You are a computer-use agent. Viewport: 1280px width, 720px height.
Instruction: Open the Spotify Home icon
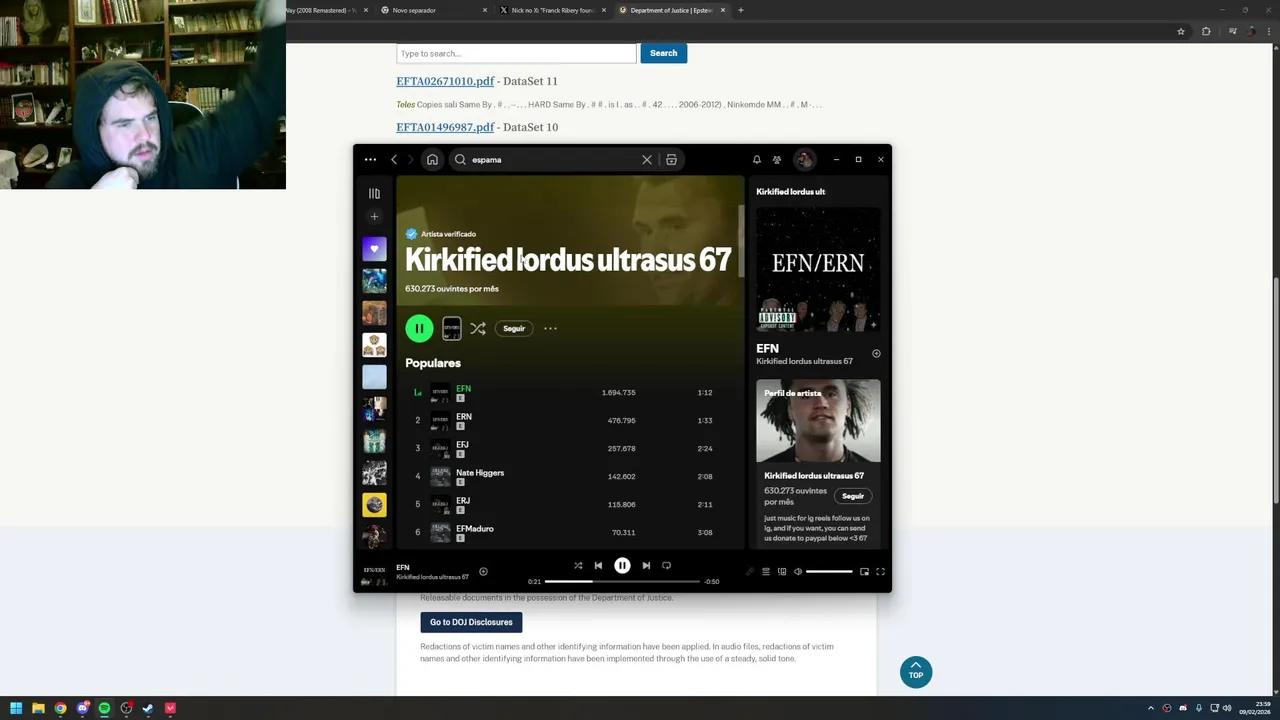(x=432, y=160)
